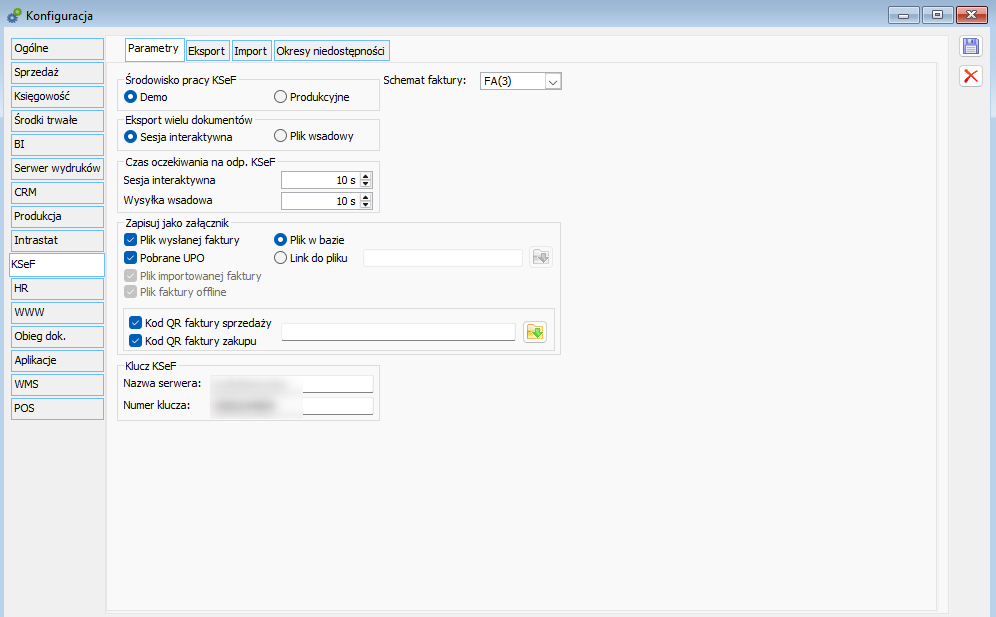Image resolution: width=996 pixels, height=617 pixels.
Task: Click the Link do pliku path field
Action: [443, 257]
